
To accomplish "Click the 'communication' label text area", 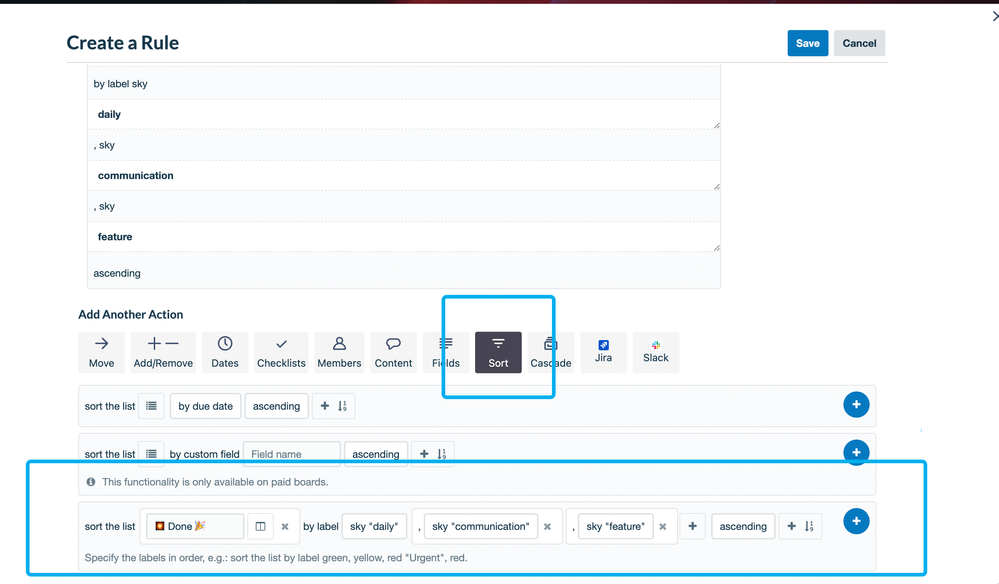I will pyautogui.click(x=404, y=176).
